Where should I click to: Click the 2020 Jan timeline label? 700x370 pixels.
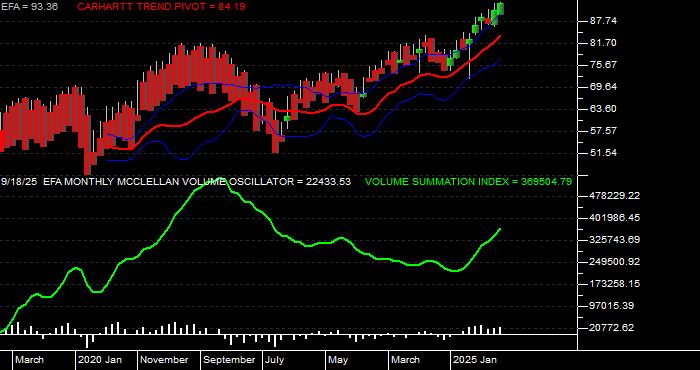[x=100, y=360]
